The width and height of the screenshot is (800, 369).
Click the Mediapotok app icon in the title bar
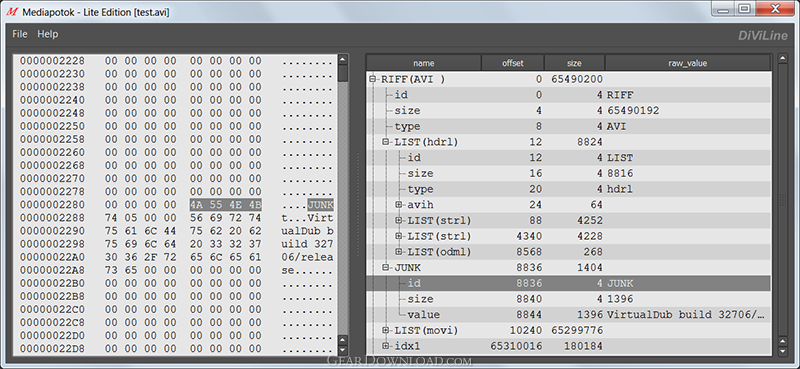point(13,11)
